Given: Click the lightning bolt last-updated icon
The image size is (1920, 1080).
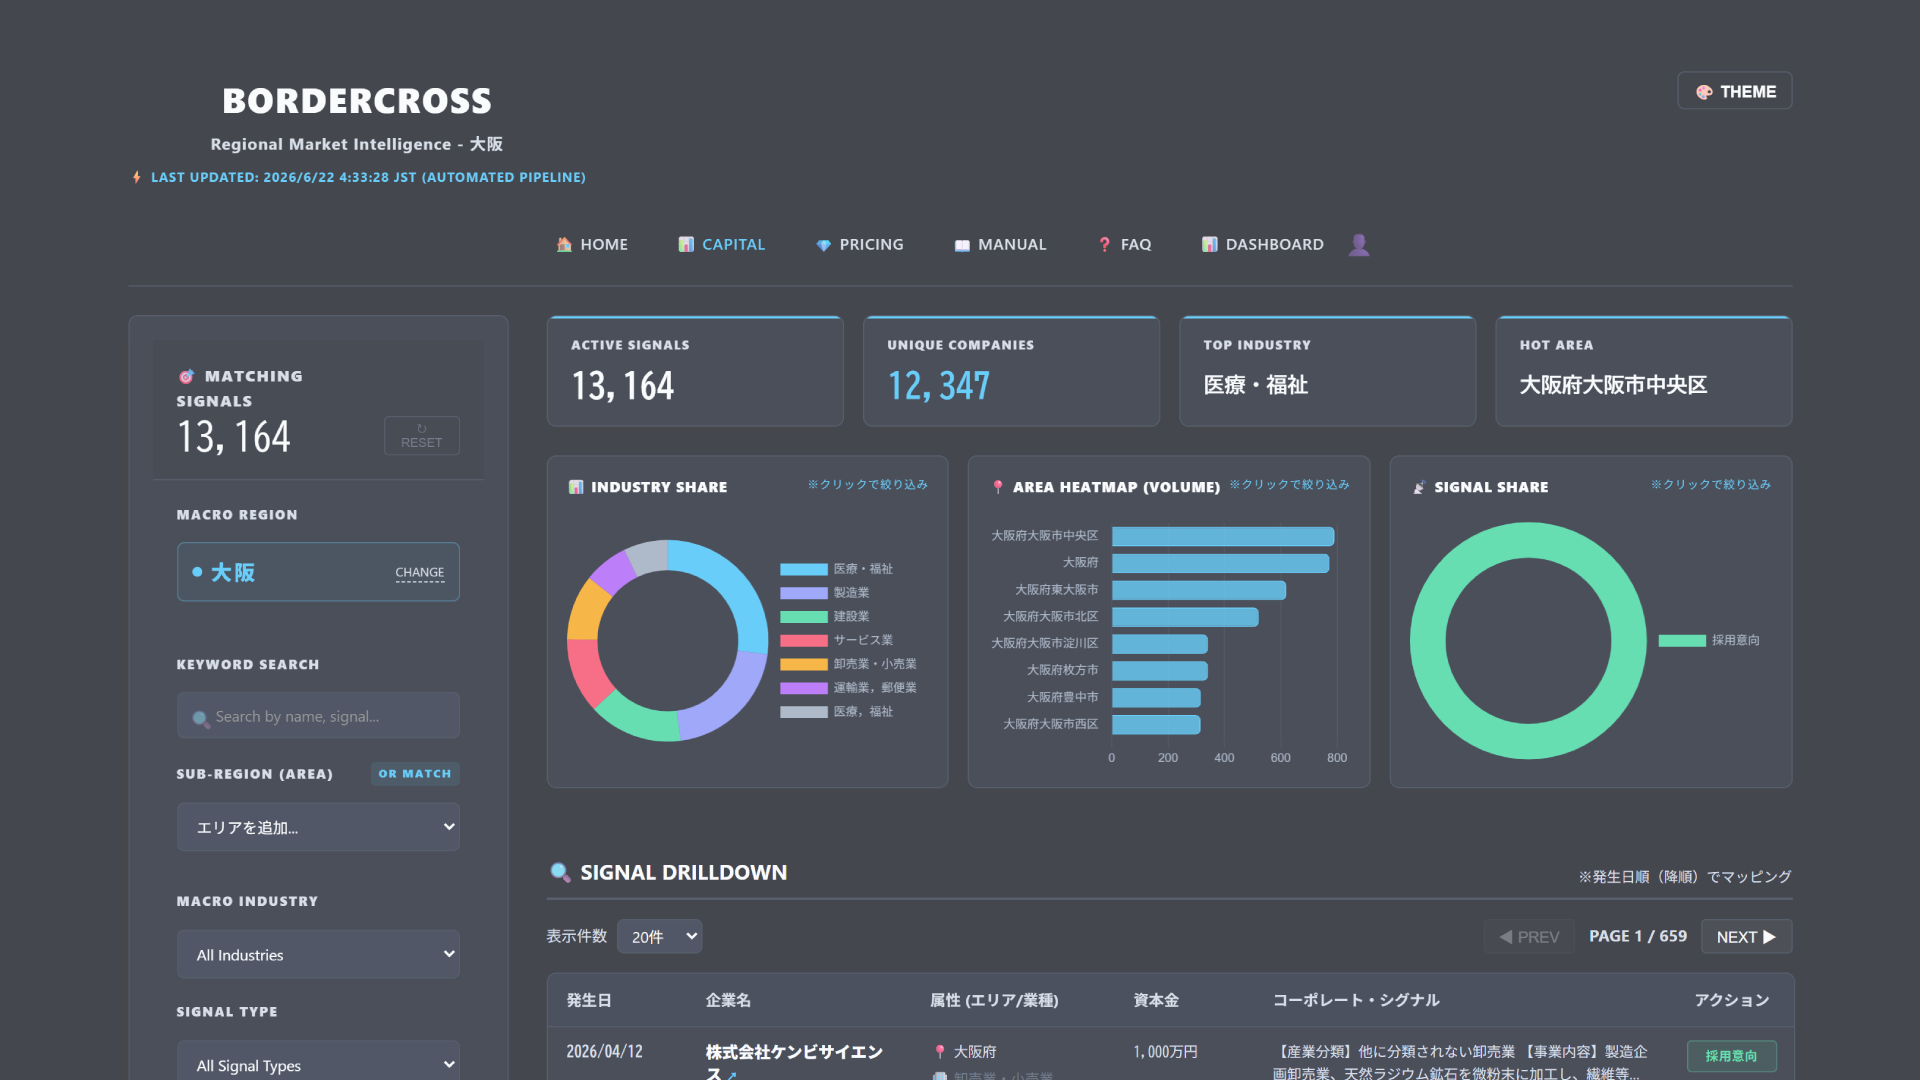Looking at the screenshot, I should click(137, 177).
